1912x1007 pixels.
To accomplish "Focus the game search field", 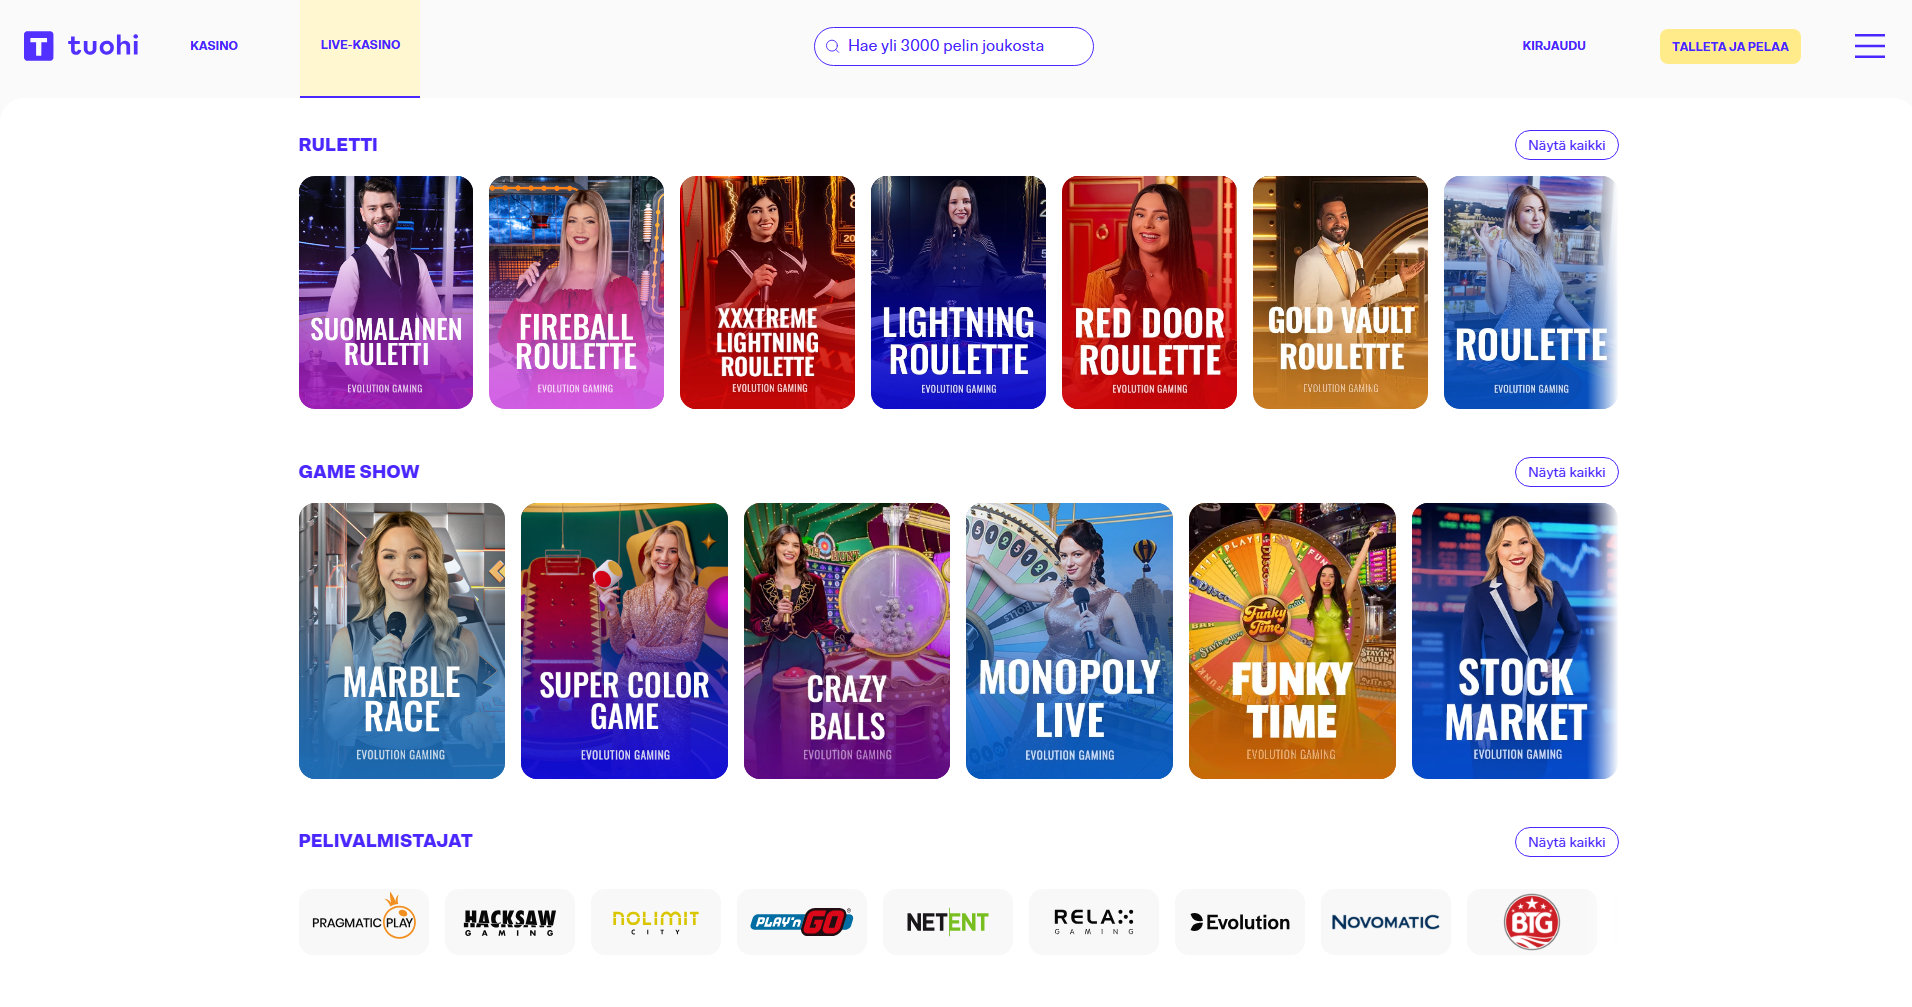I will pyautogui.click(x=954, y=46).
